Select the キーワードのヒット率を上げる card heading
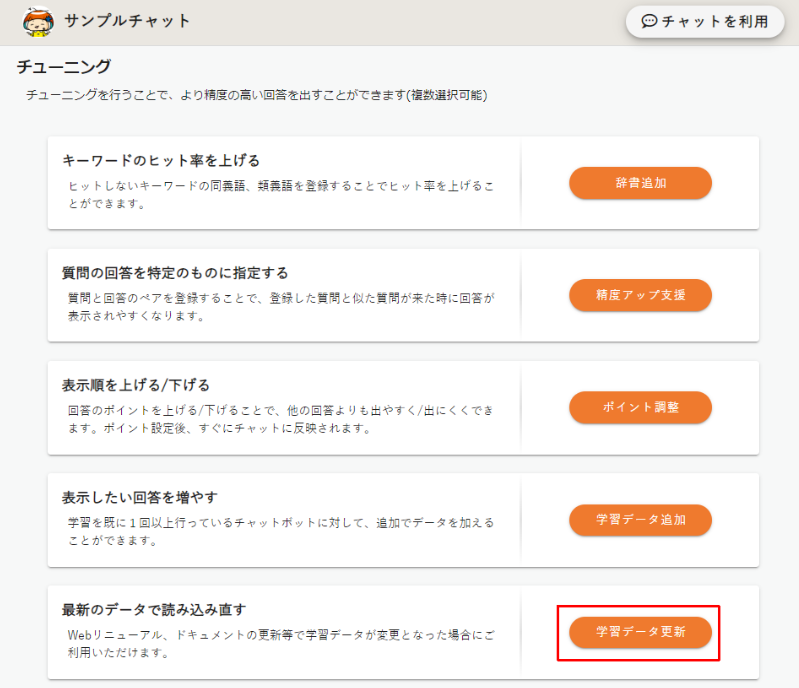 click(161, 160)
